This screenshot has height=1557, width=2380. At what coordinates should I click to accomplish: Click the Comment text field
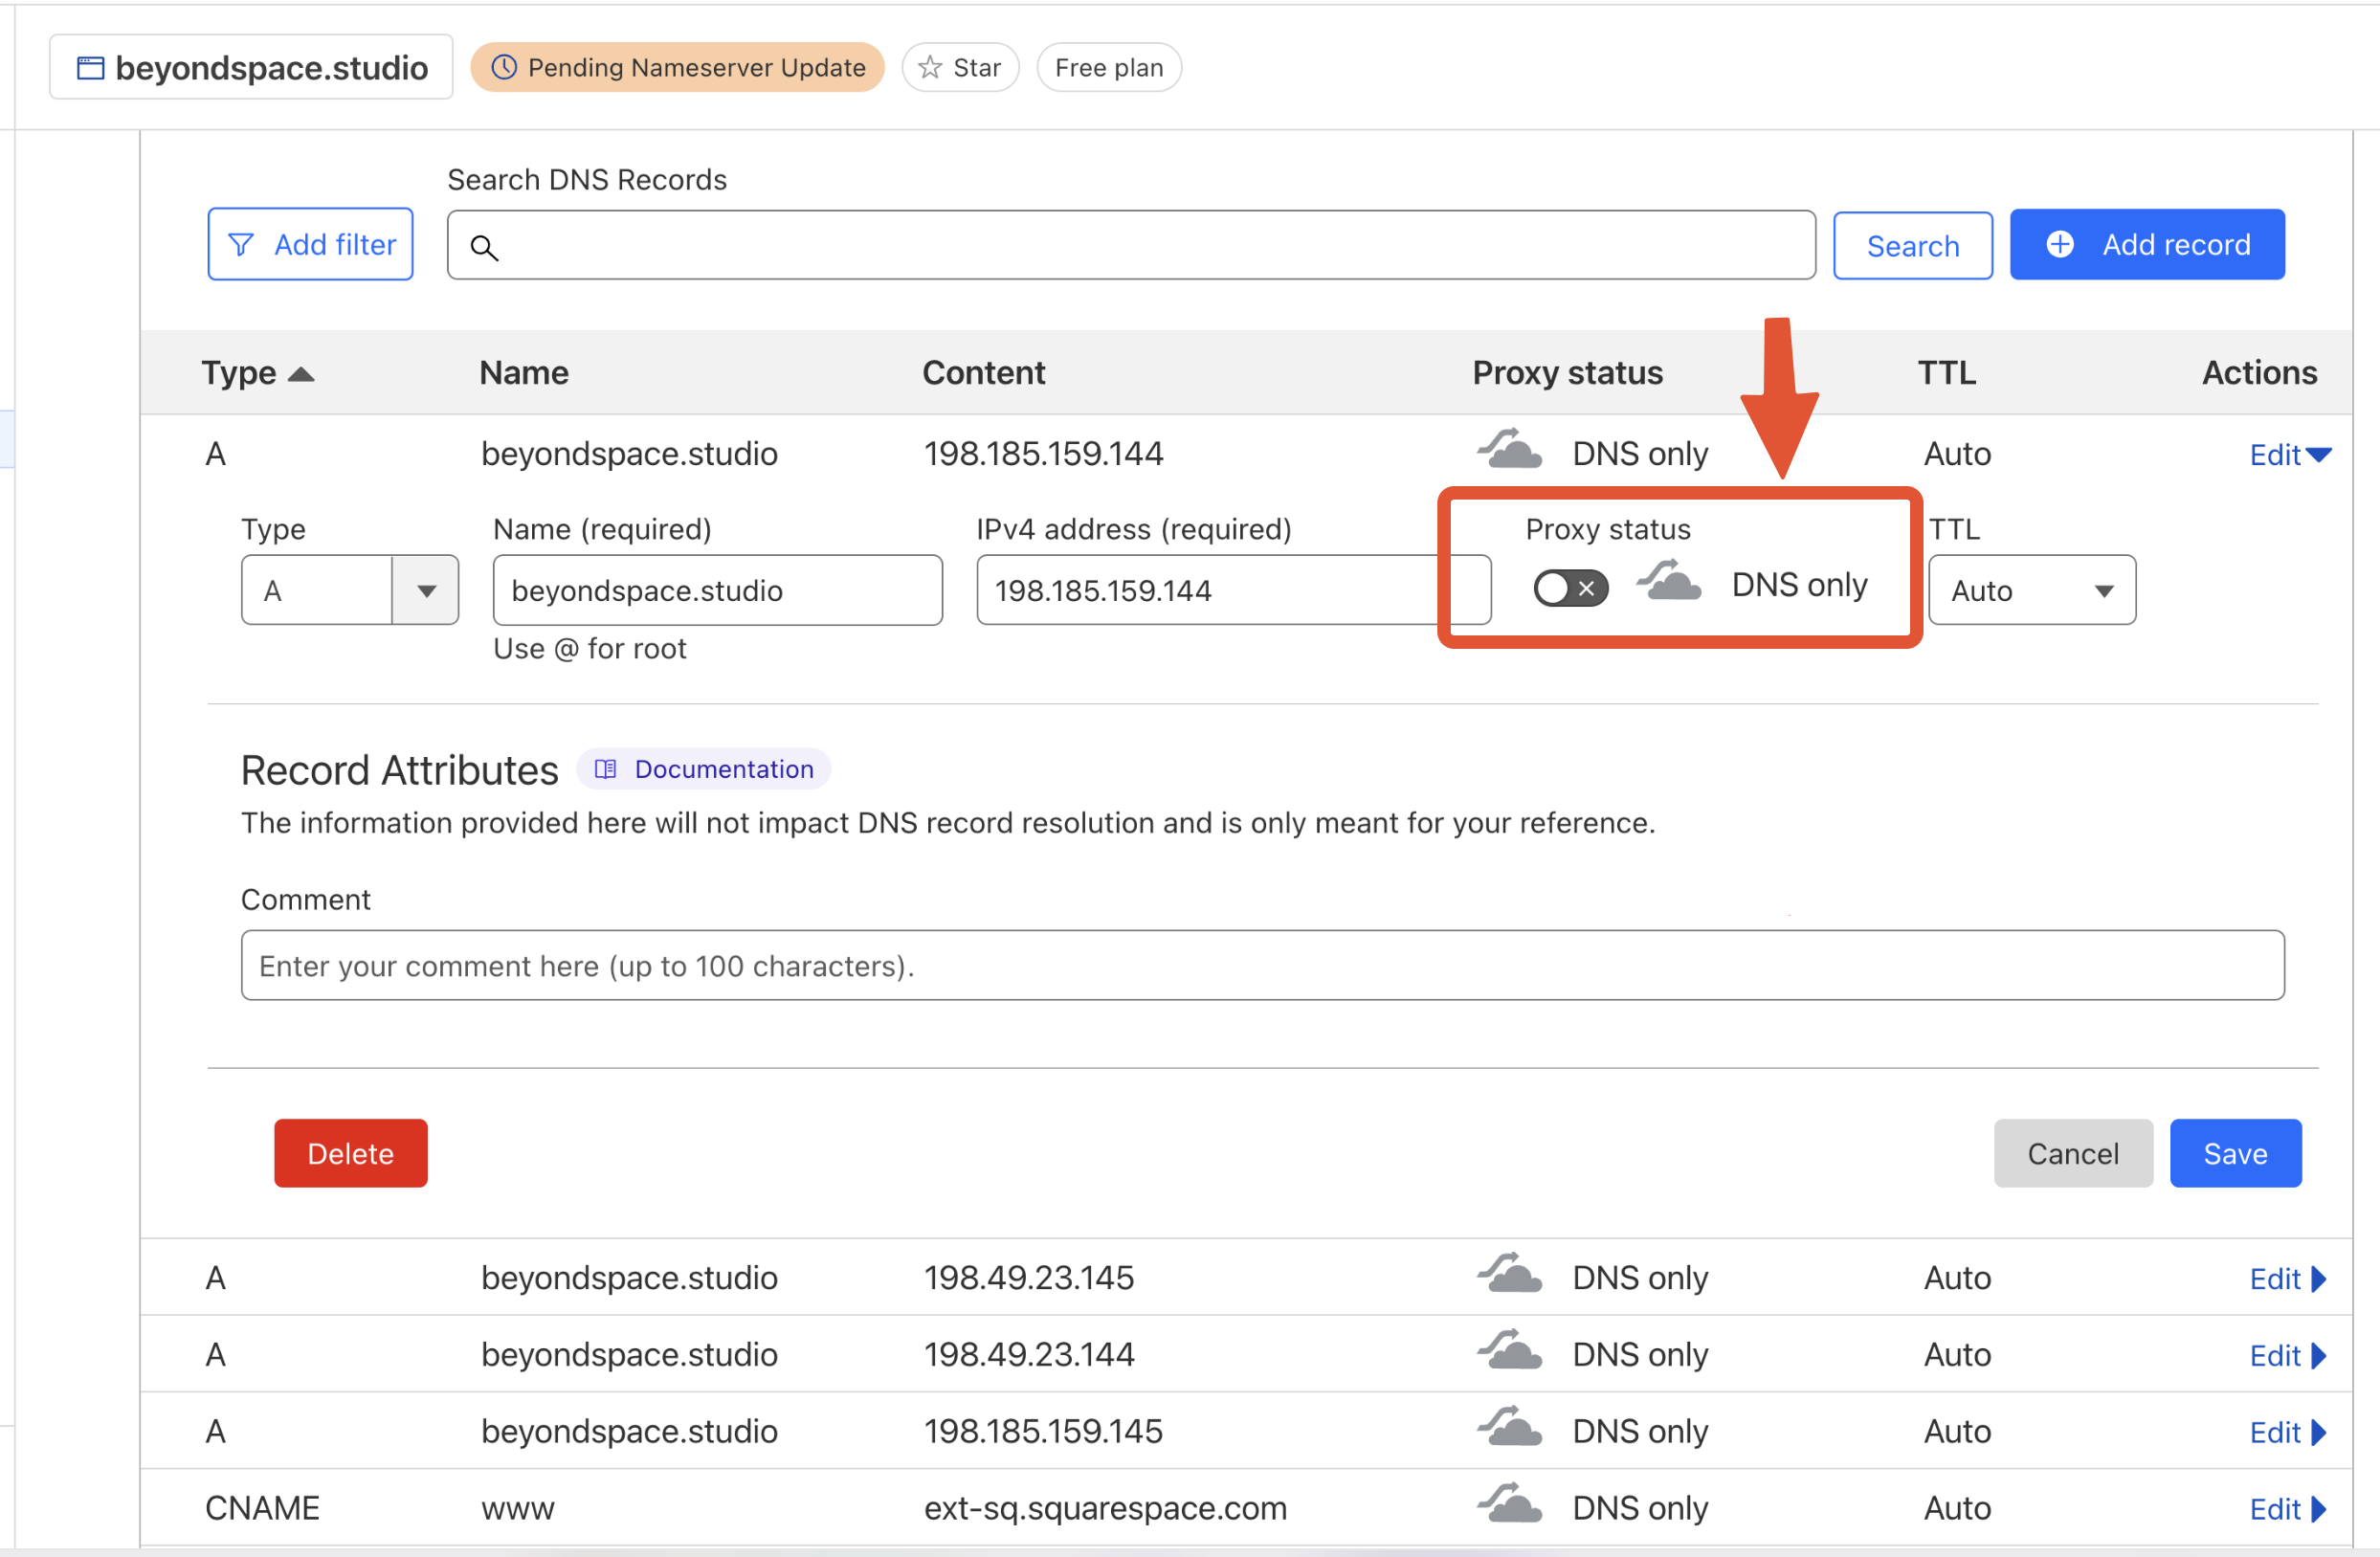tap(1262, 965)
